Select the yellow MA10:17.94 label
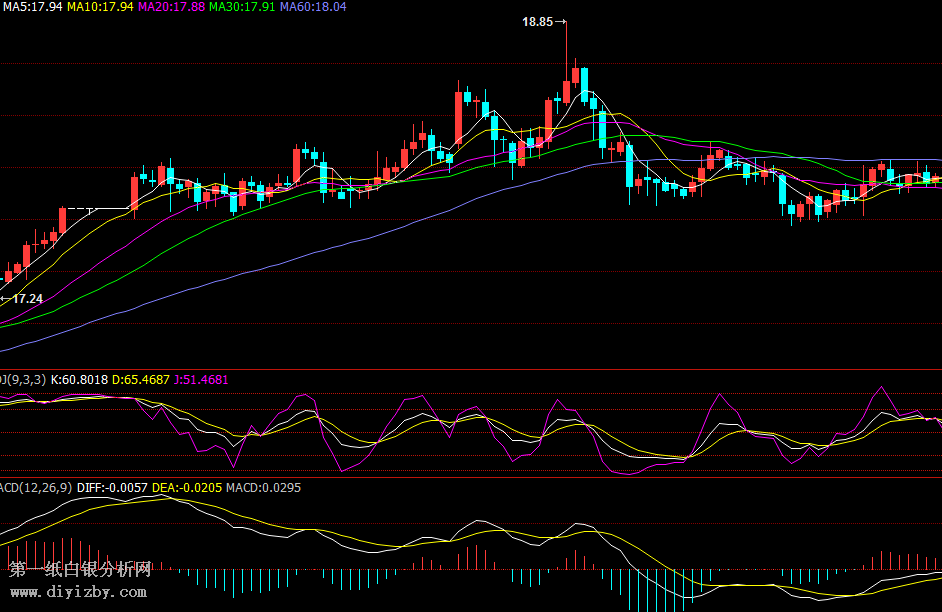Image resolution: width=942 pixels, height=612 pixels. tap(100, 6)
